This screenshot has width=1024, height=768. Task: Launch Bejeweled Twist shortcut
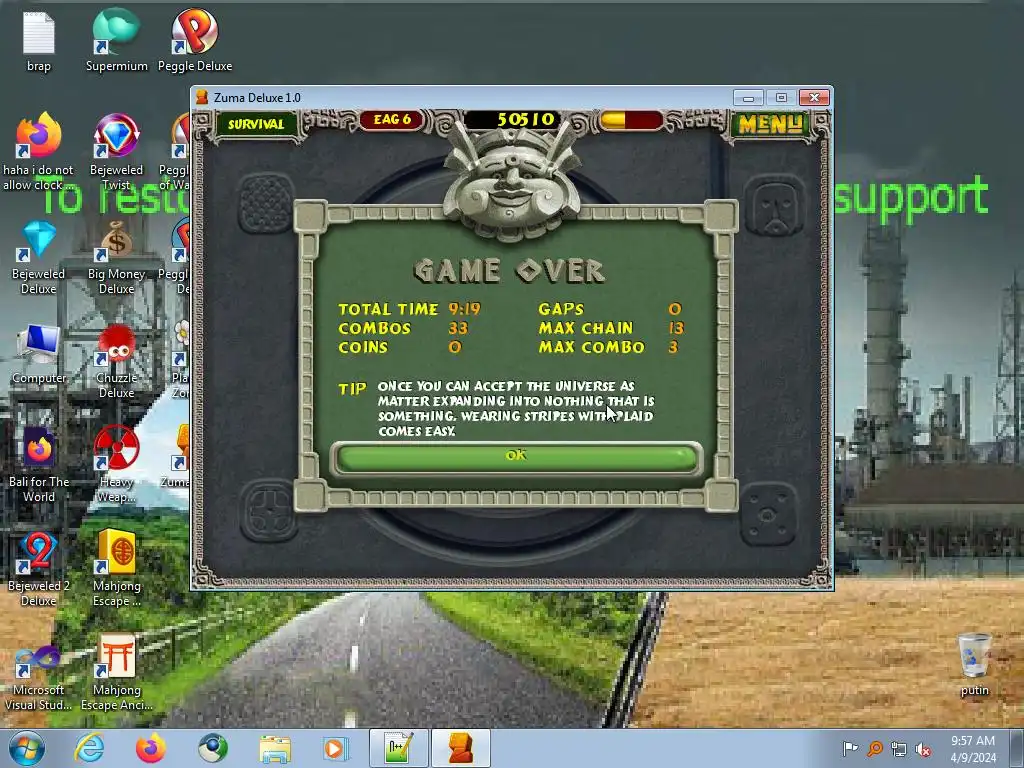tap(116, 152)
